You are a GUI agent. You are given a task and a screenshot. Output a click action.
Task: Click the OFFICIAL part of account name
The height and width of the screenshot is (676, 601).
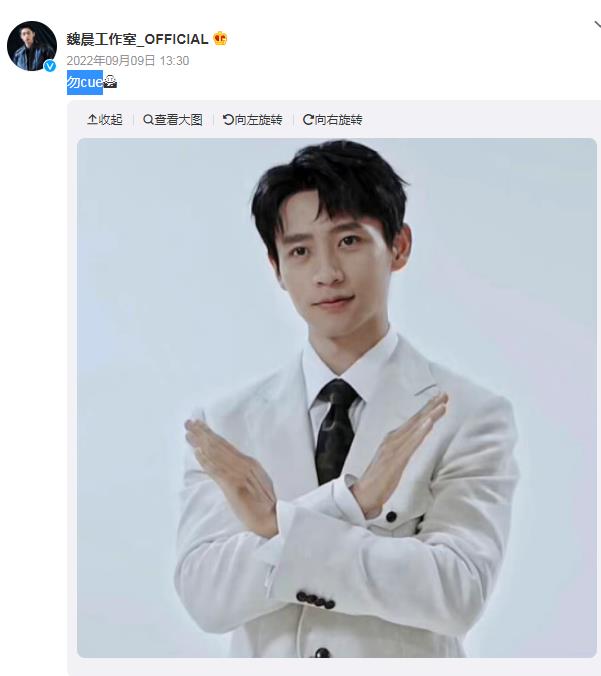coord(176,39)
